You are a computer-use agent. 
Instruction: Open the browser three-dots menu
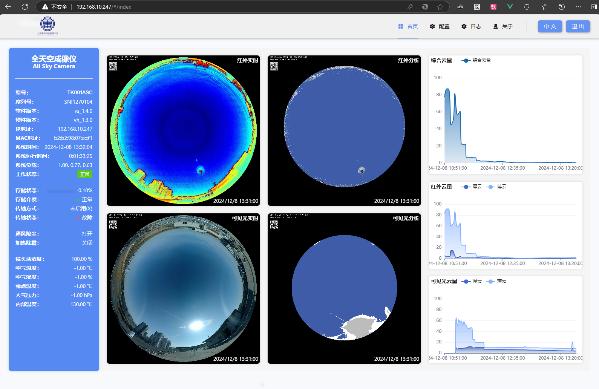coord(578,6)
